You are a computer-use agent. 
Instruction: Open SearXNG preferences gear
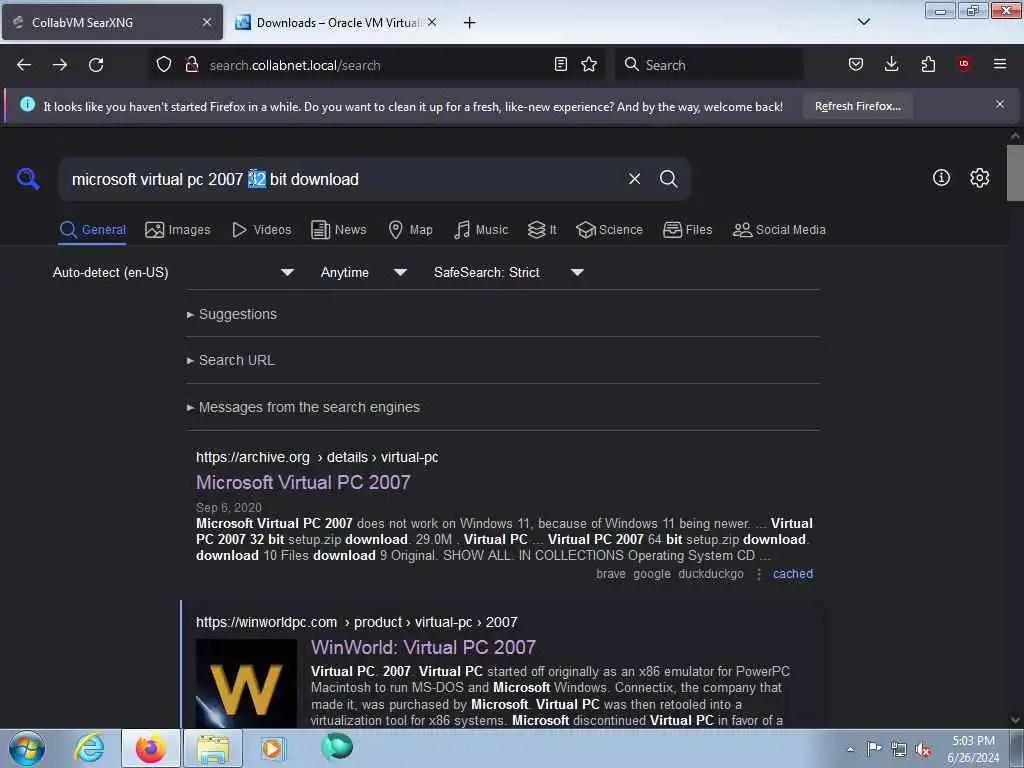pos(979,178)
